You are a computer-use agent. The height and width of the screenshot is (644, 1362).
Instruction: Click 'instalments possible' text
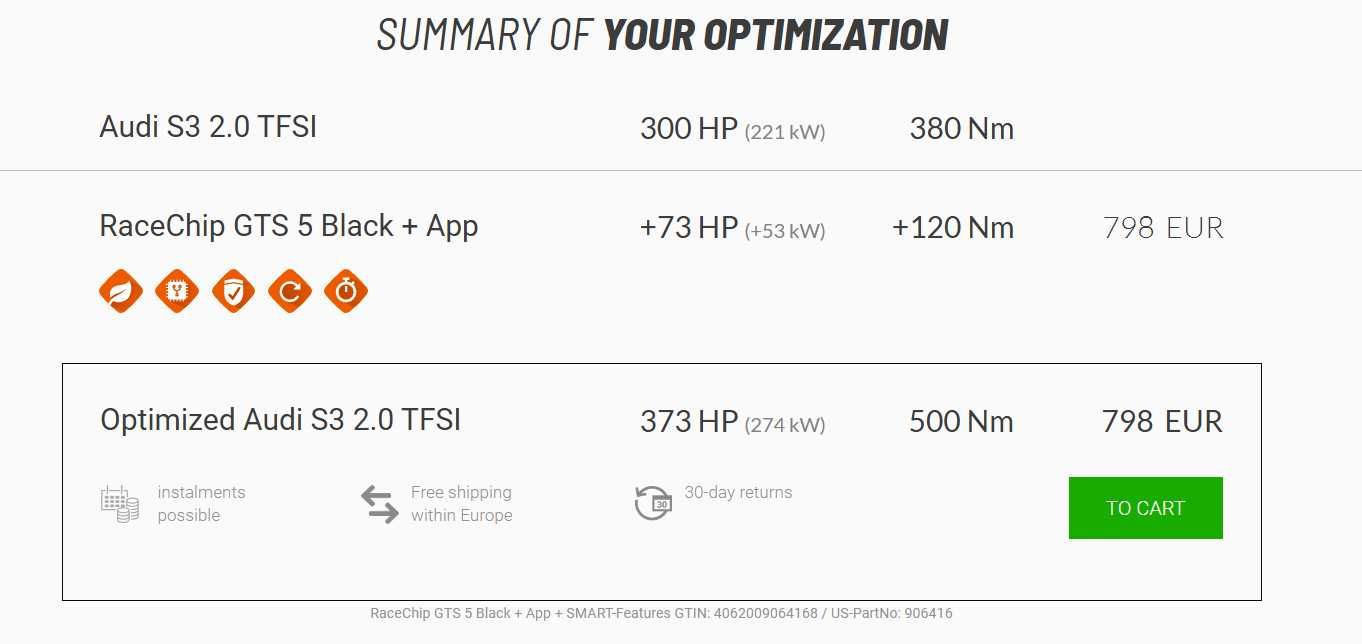coord(201,504)
